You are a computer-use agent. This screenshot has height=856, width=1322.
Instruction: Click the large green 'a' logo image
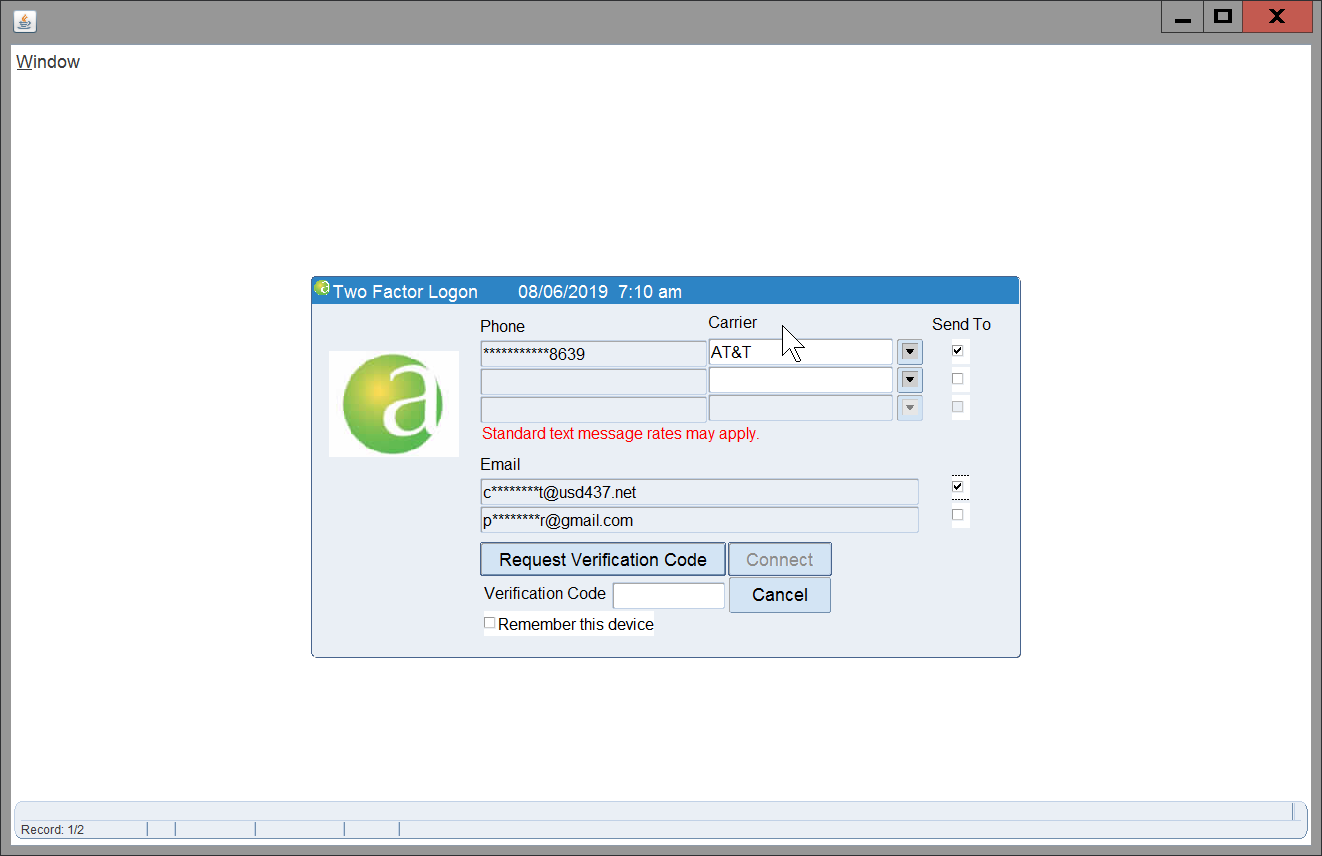(x=393, y=404)
